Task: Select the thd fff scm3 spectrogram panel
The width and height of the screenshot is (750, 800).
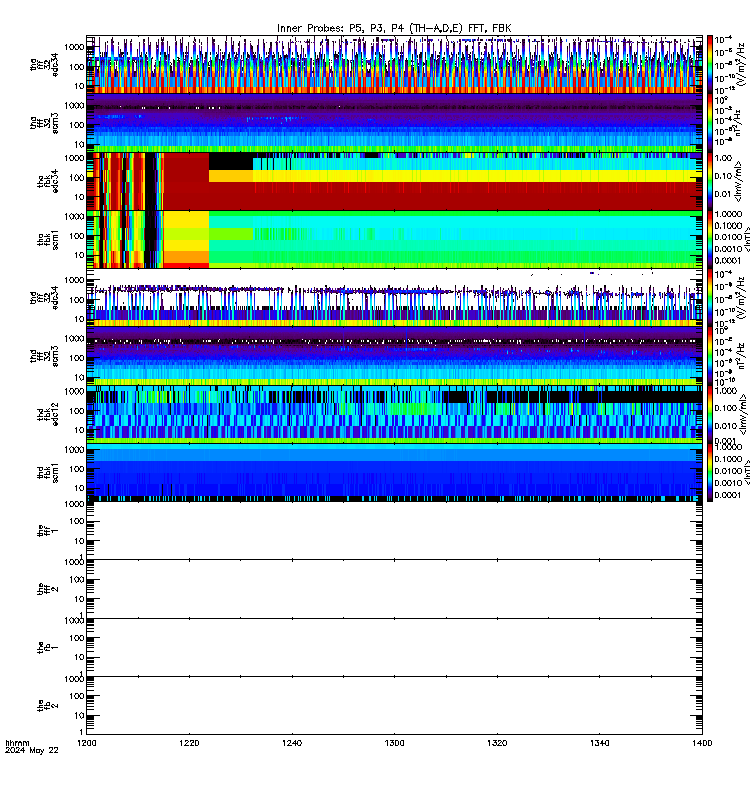Action: click(394, 356)
